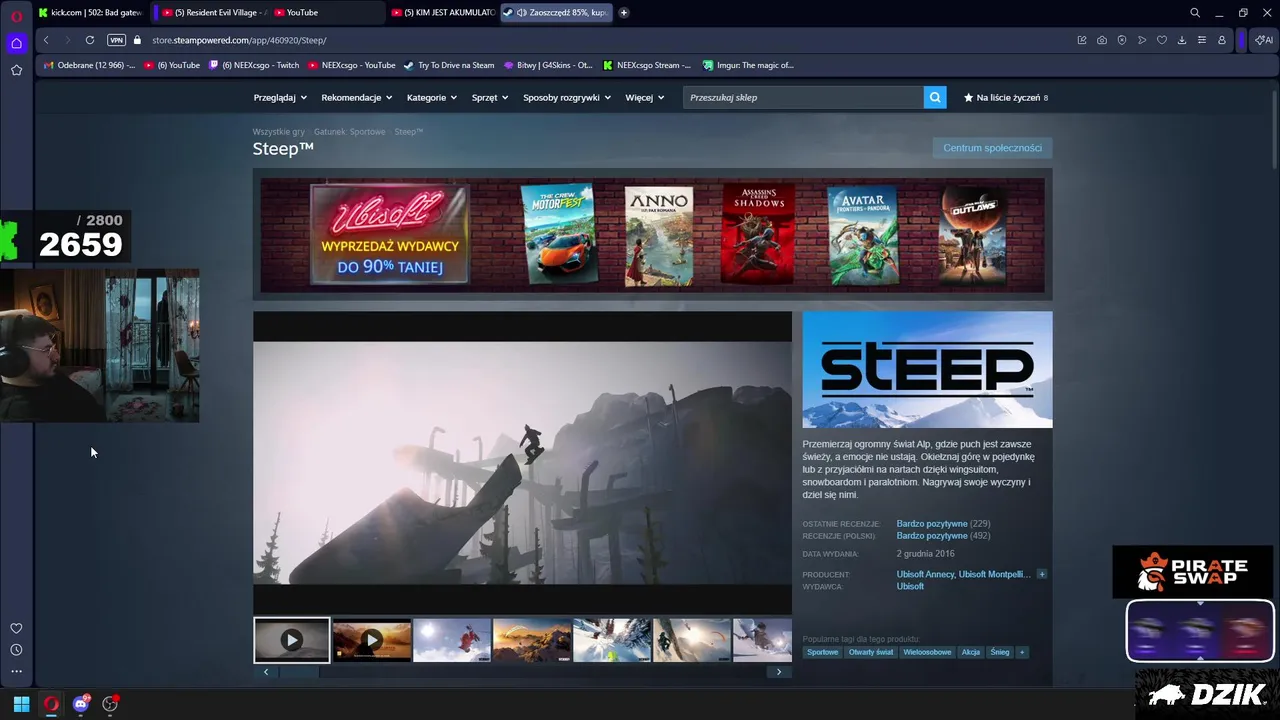Open The Crew Motorfest banner game
The image size is (1280, 720).
[557, 234]
